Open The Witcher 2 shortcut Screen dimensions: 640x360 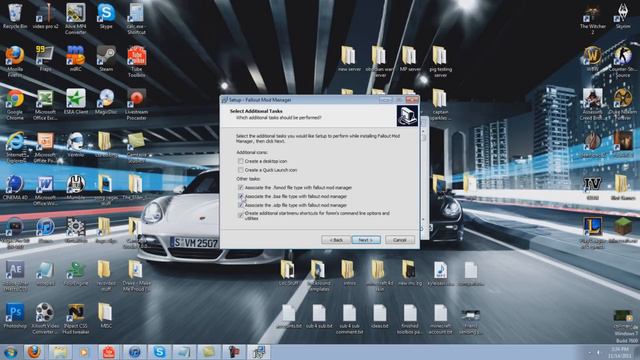point(593,19)
